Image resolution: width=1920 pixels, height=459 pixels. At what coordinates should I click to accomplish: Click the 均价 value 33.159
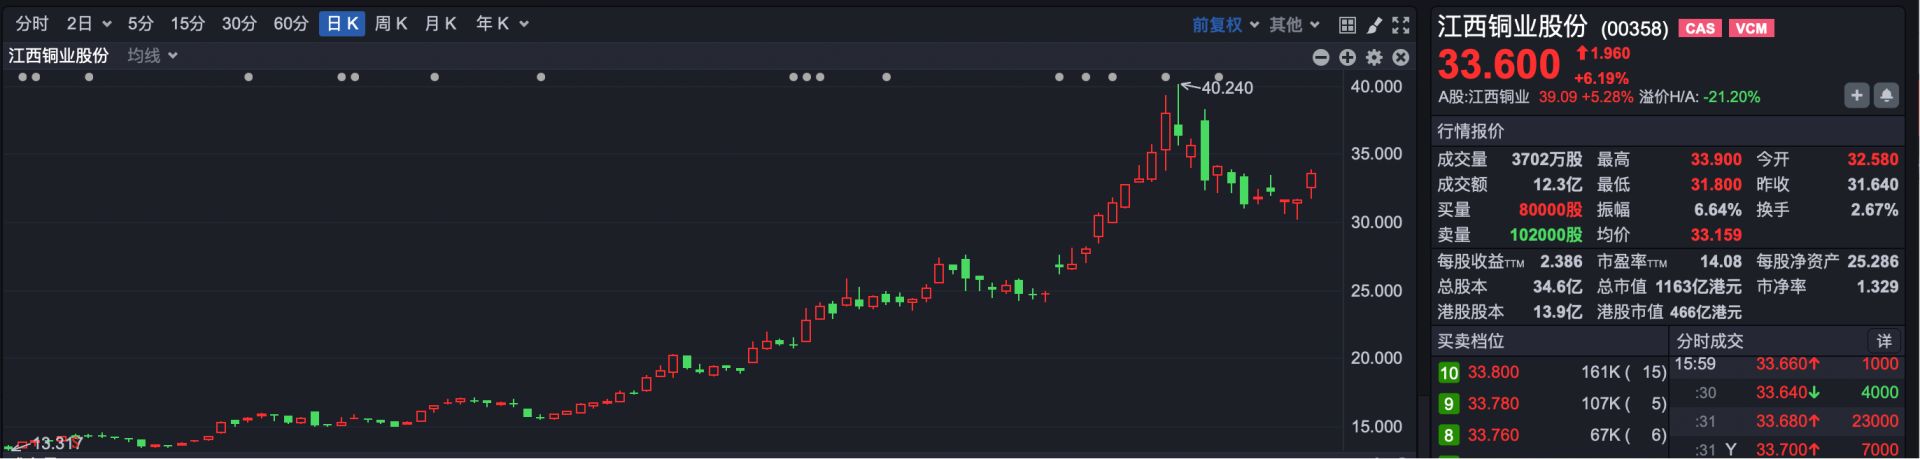tap(1716, 235)
